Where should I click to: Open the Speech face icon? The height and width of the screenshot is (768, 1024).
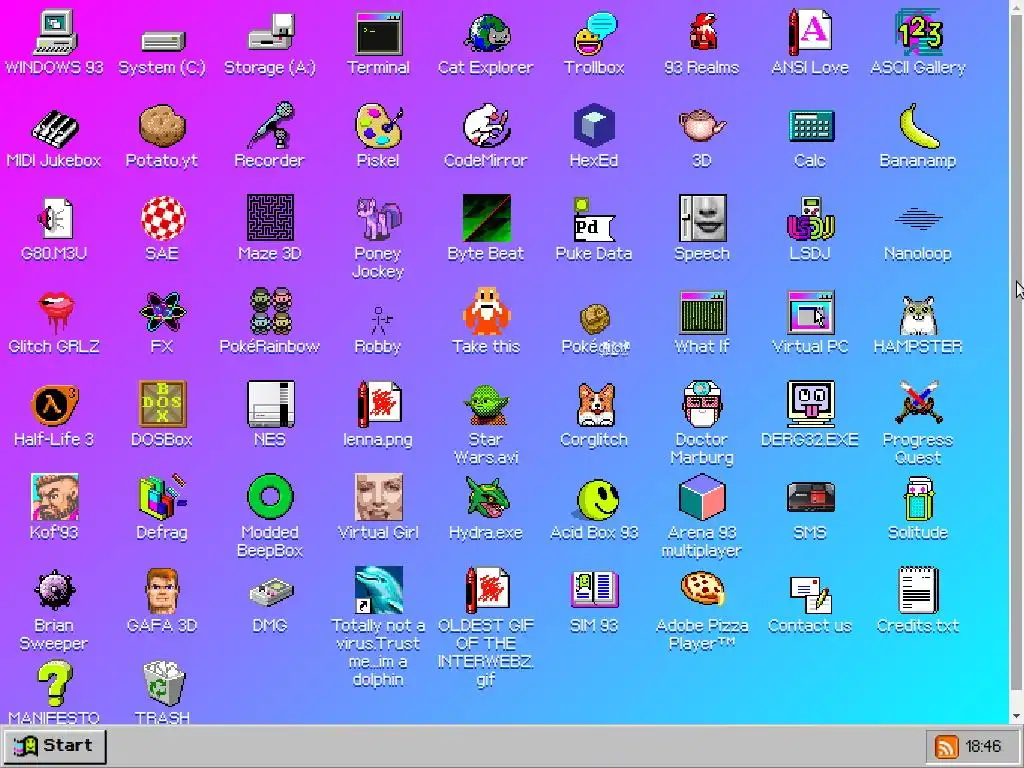pos(702,218)
